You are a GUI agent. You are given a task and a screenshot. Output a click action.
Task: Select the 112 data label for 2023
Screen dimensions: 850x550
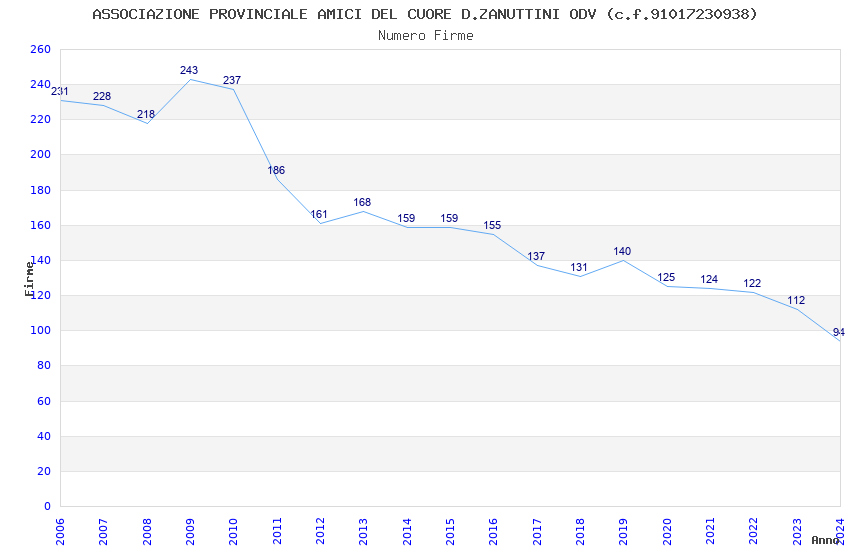796,300
